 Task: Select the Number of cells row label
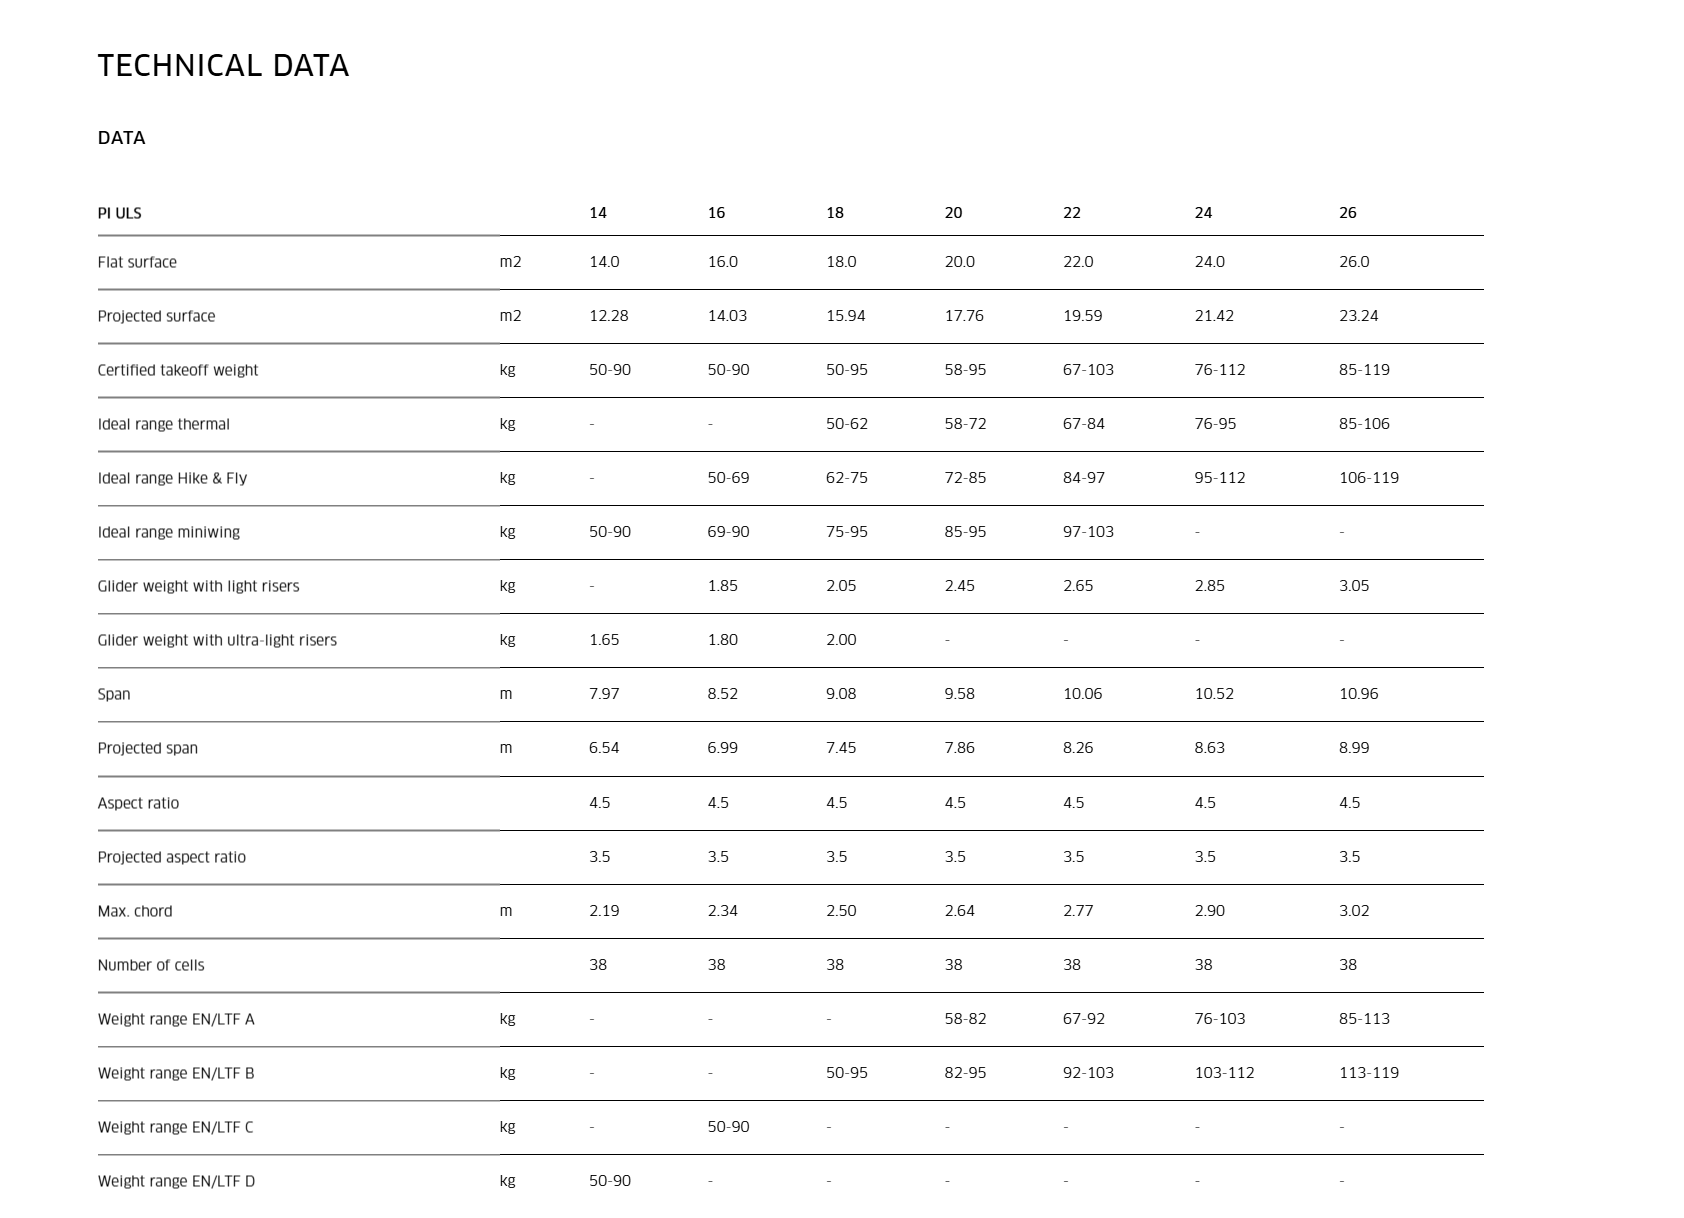pos(151,965)
